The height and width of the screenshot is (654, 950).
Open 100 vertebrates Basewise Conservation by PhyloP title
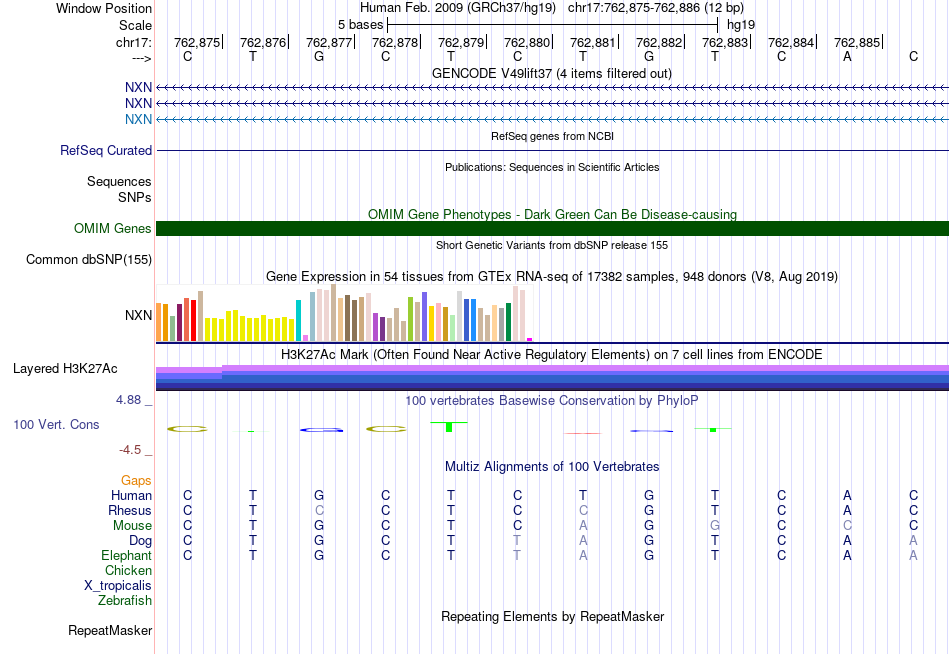[552, 401]
